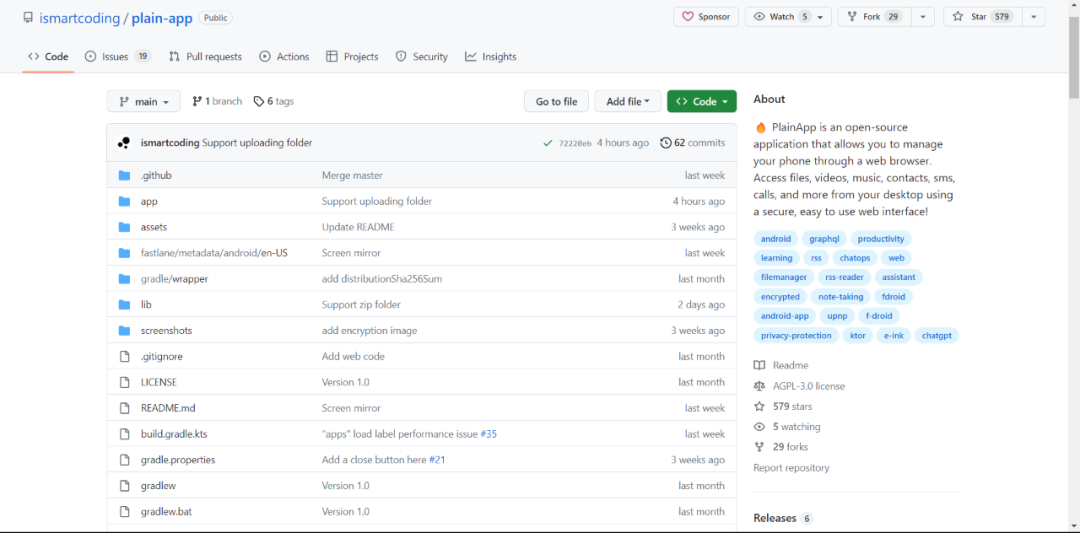The height and width of the screenshot is (533, 1080).
Task: Click the Sponsor button
Action: [706, 17]
